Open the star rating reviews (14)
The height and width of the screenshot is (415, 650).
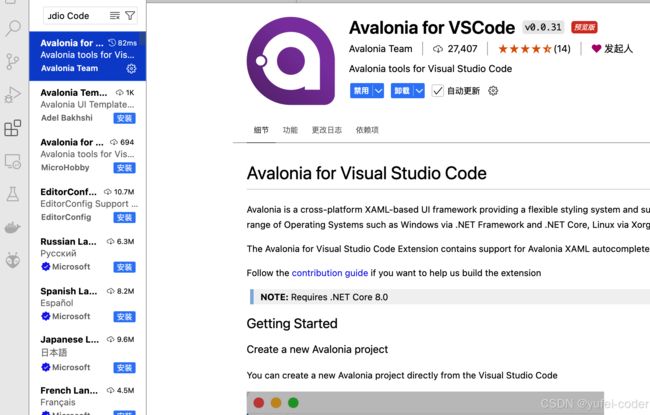coord(534,49)
